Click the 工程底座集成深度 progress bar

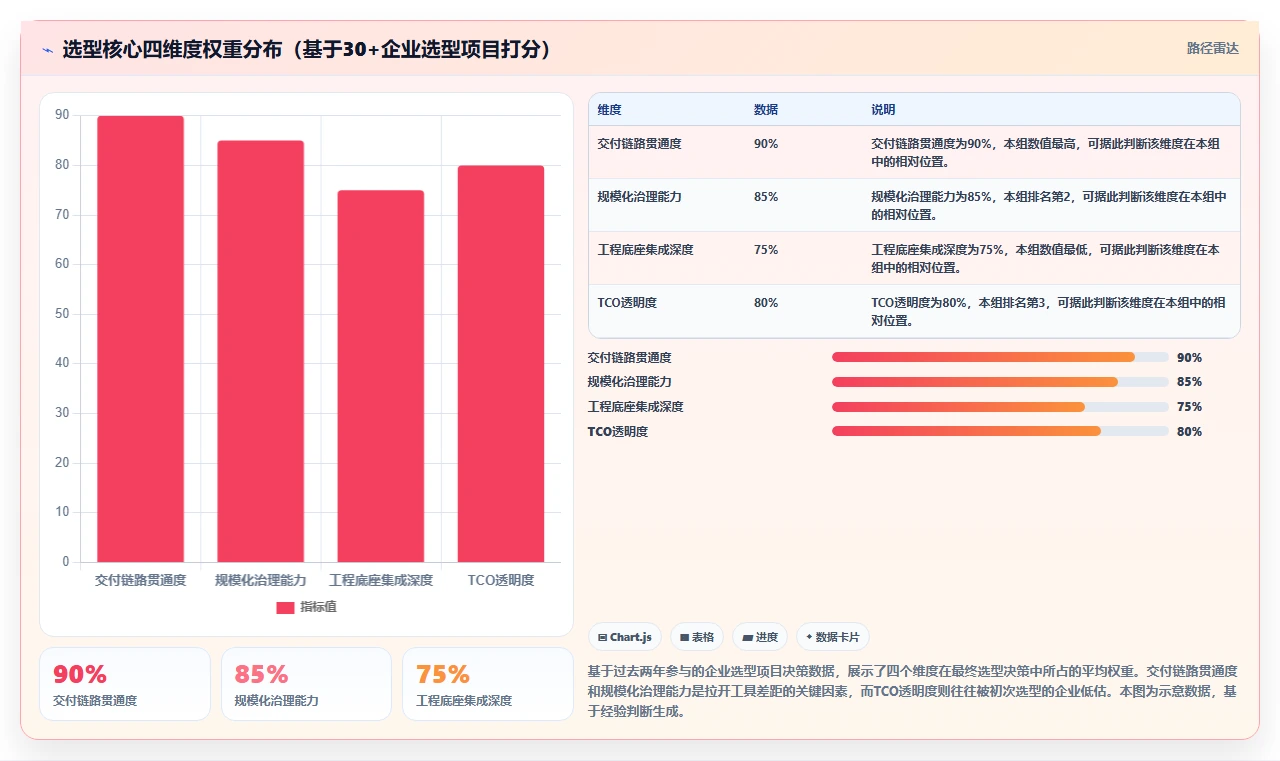coord(1000,407)
